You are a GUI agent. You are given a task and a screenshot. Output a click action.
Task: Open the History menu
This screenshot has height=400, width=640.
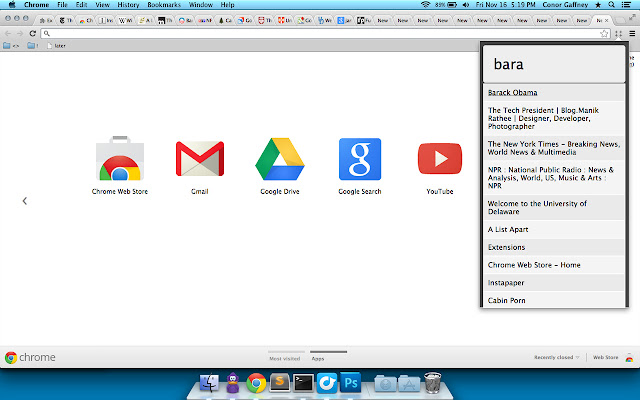click(x=128, y=5)
